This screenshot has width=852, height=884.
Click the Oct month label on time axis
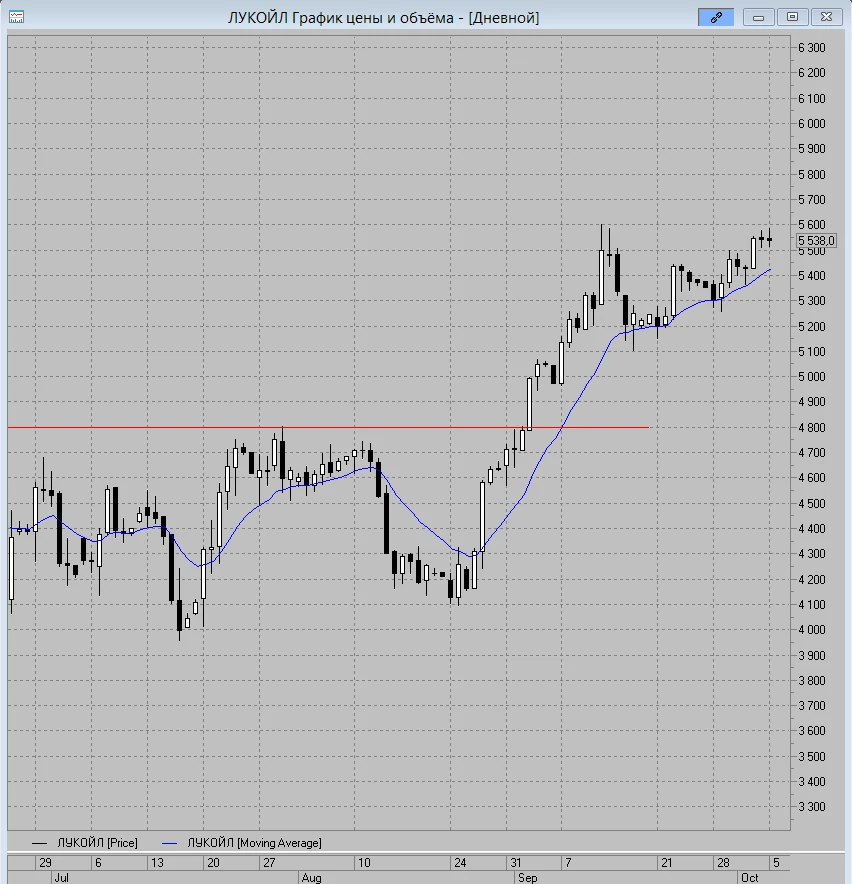pos(749,878)
